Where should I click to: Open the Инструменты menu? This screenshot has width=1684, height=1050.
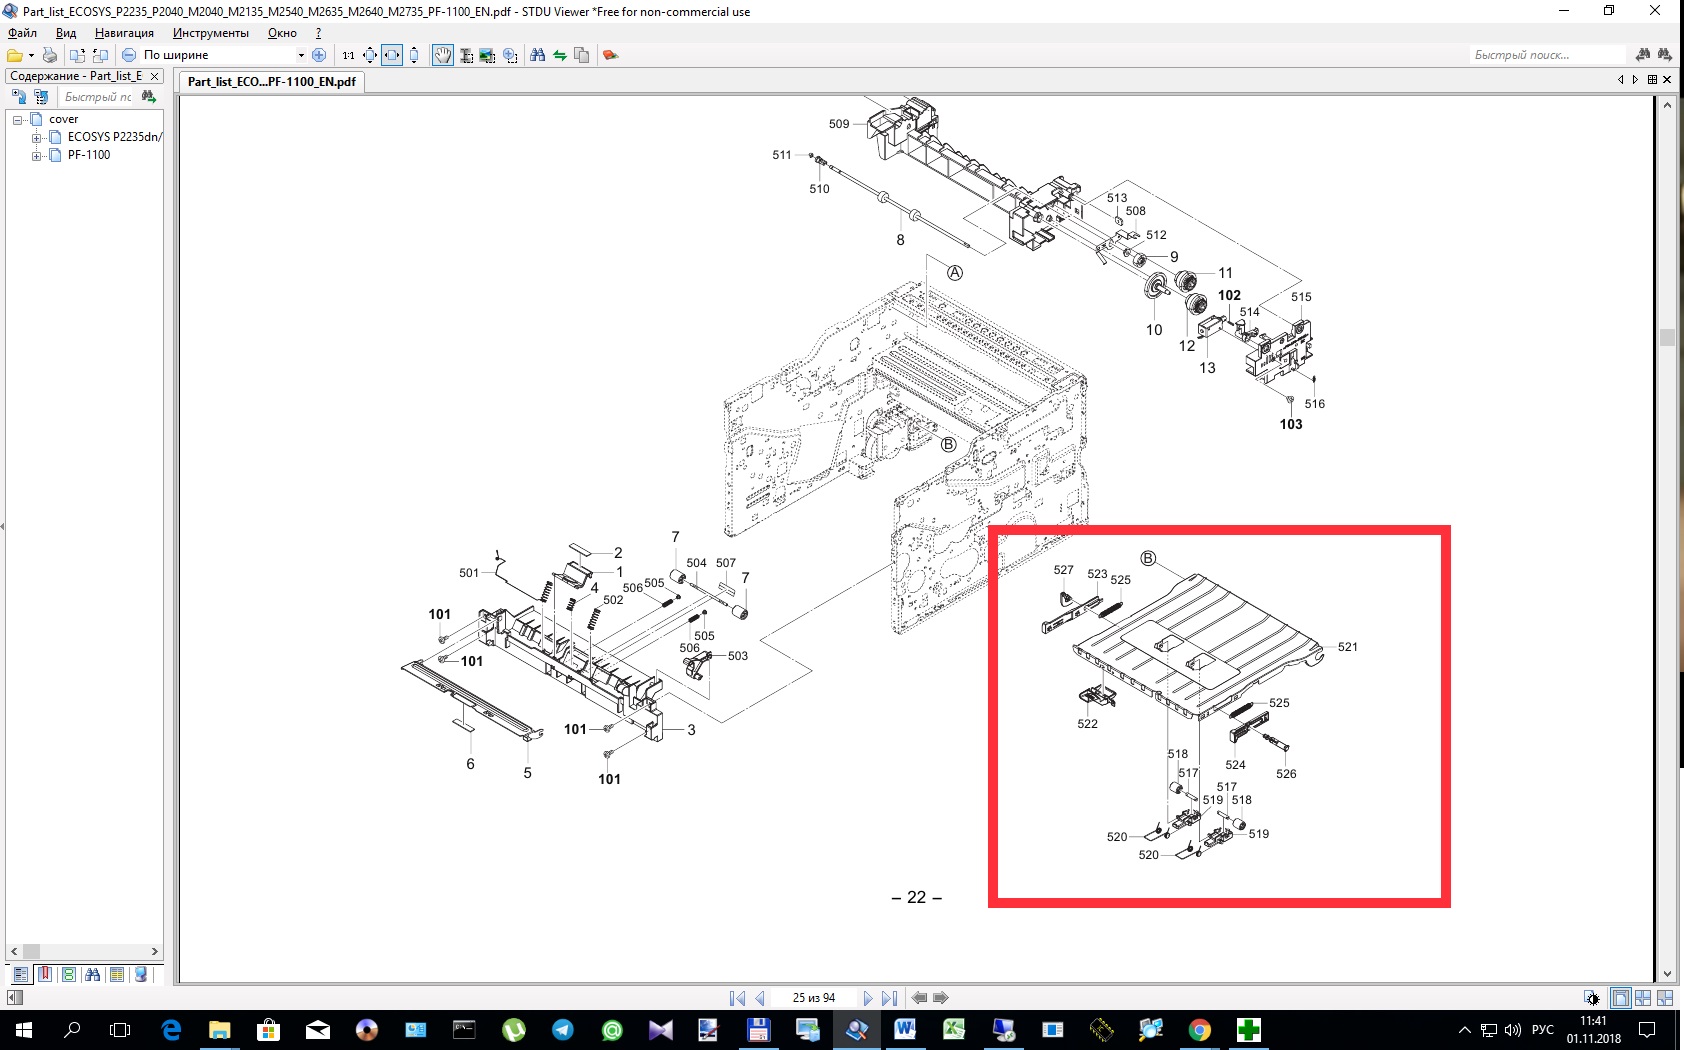click(x=210, y=33)
